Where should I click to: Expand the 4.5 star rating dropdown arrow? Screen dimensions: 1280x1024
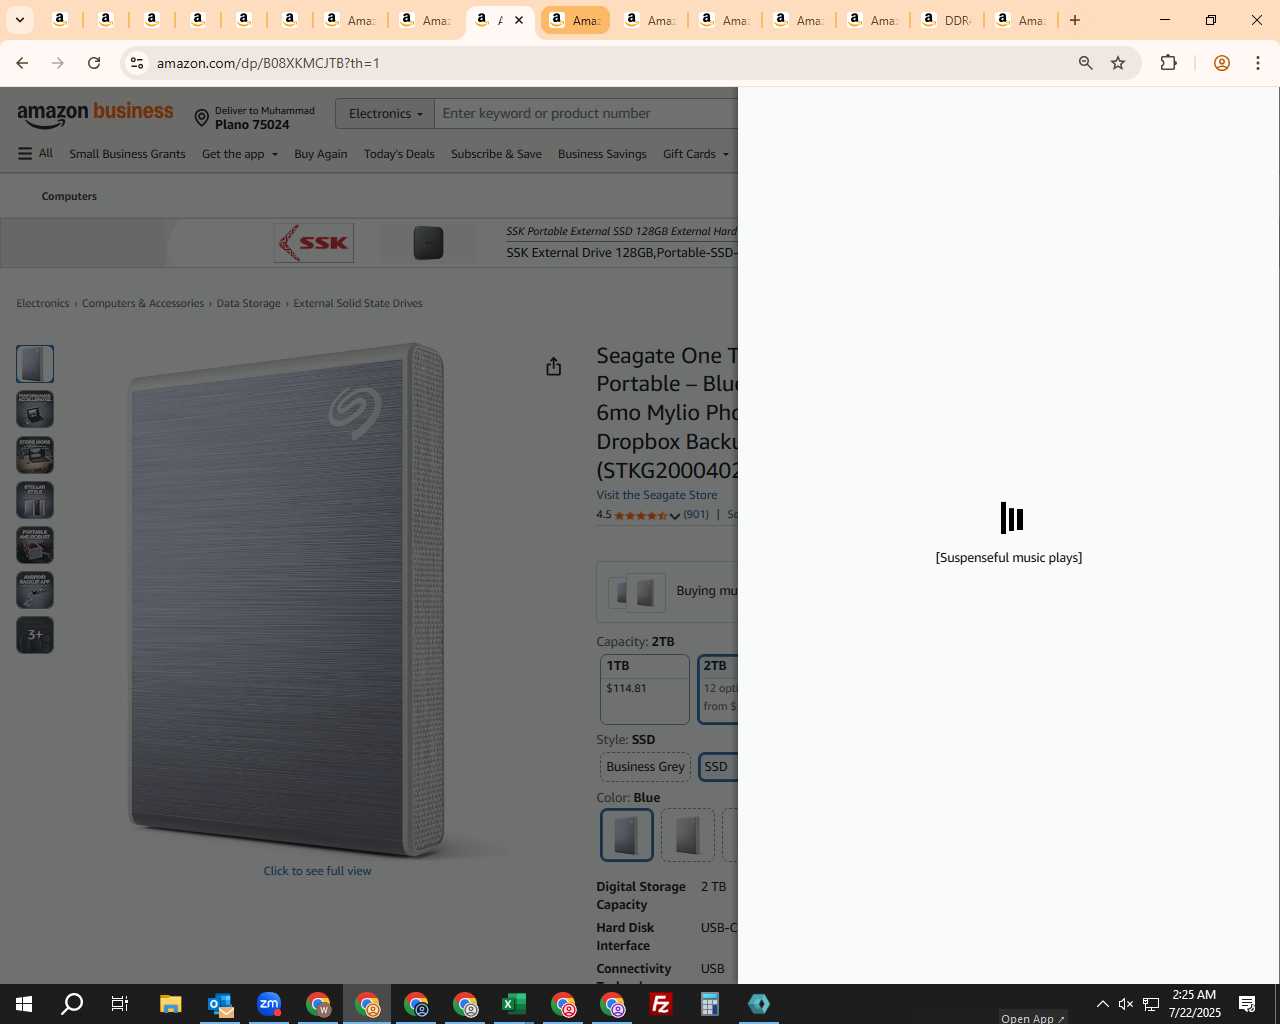[x=675, y=516]
